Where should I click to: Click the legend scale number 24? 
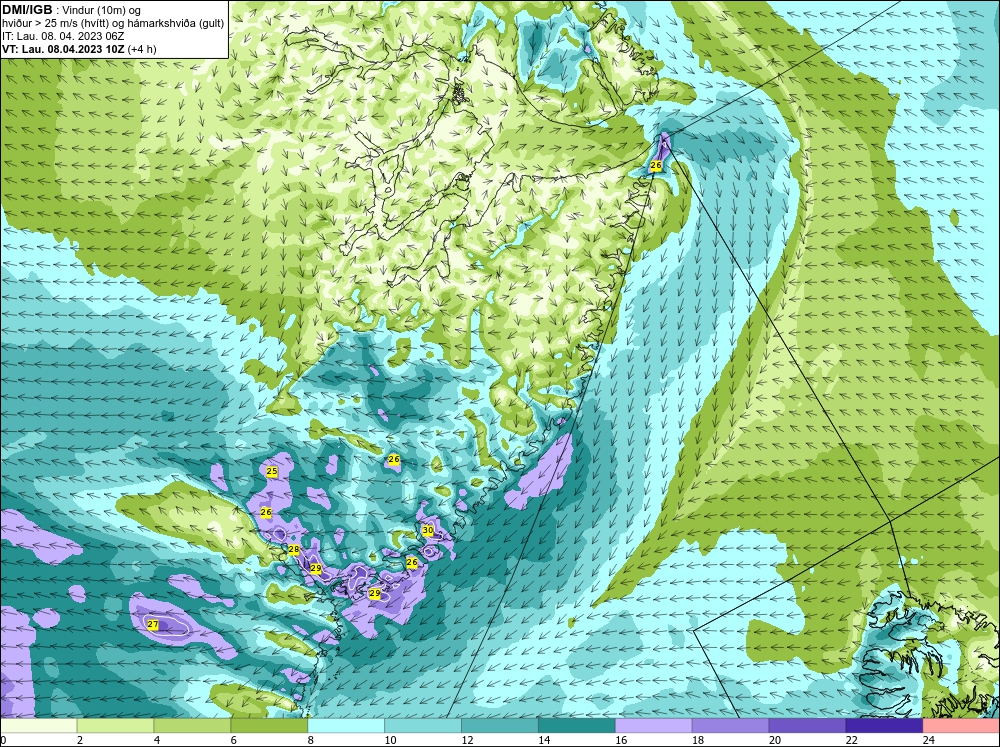click(x=929, y=740)
